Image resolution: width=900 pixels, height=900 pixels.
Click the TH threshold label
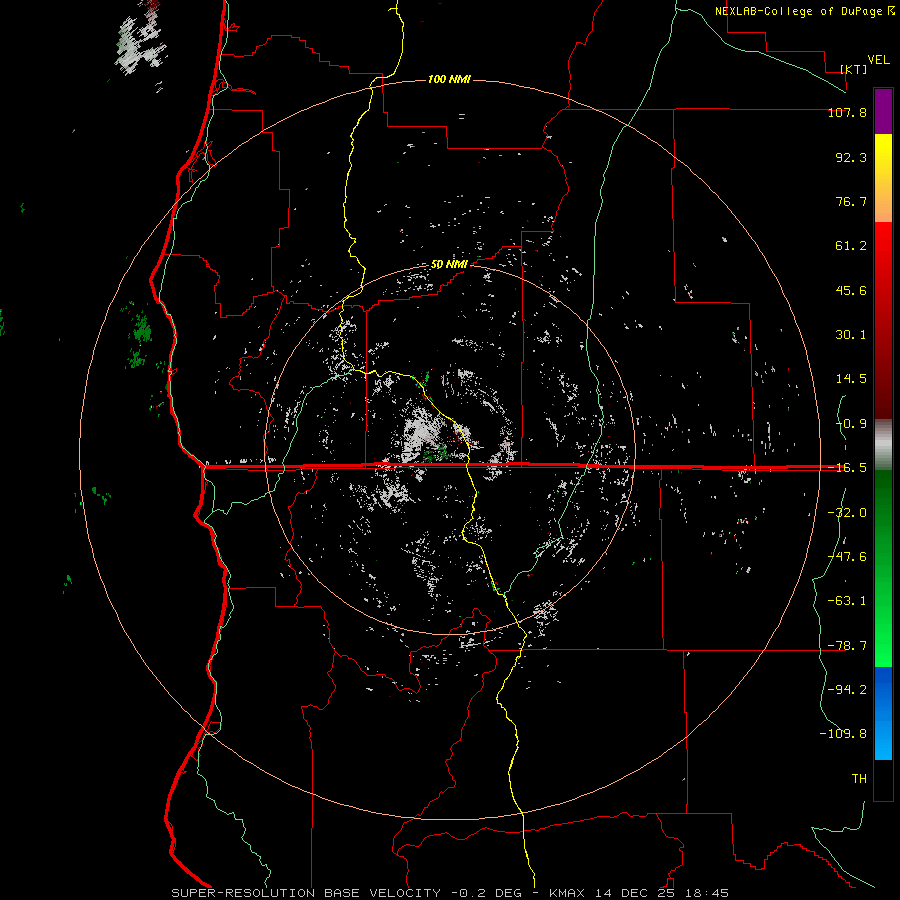[x=859, y=779]
